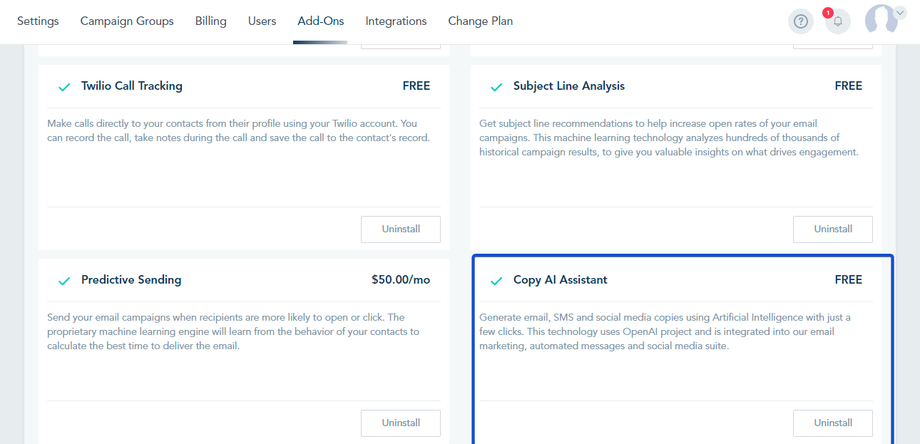
Task: Open the Settings tab
Action: point(38,21)
